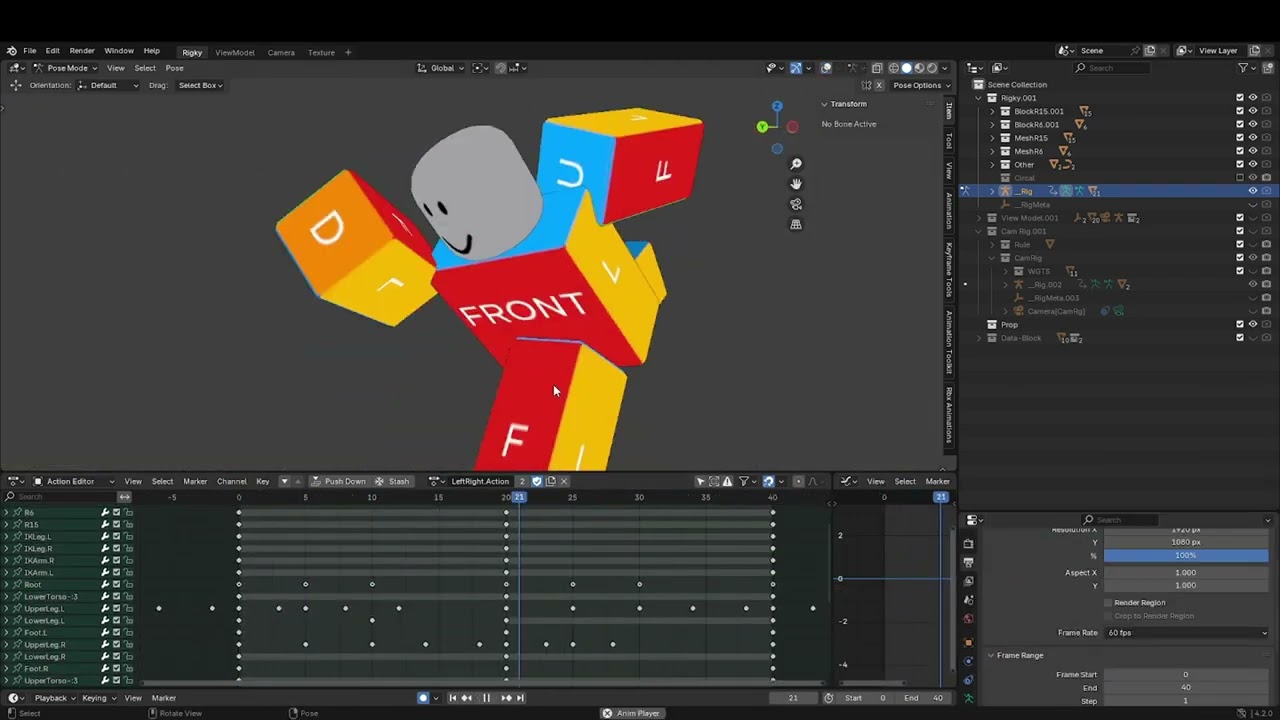Collapse the Rigky.001 collection
1280x720 pixels.
pos(979,98)
